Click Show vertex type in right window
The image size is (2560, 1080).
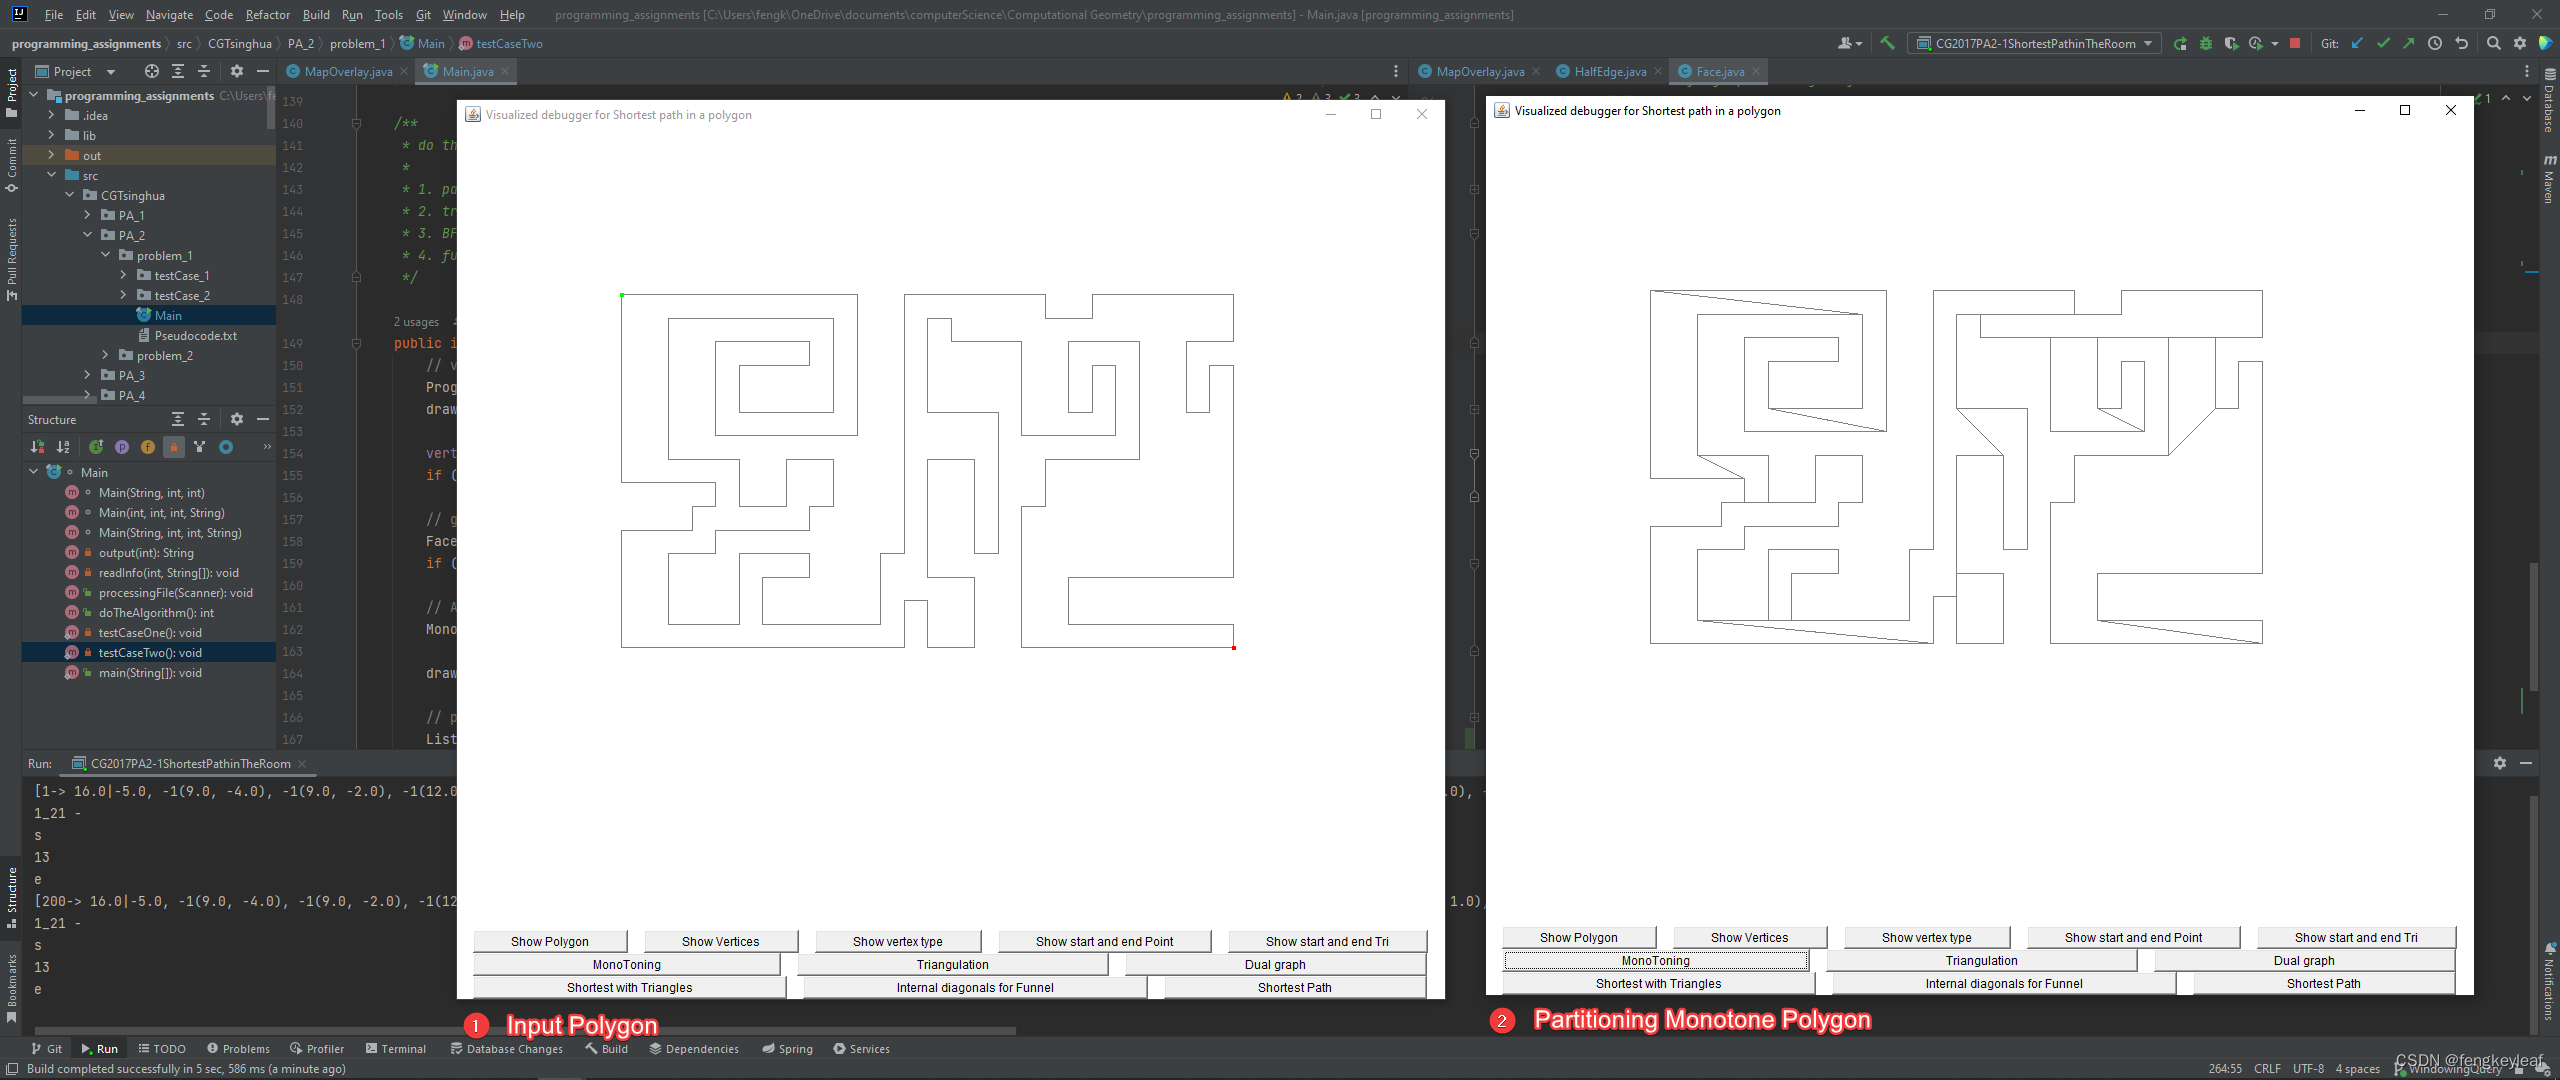(x=1927, y=936)
